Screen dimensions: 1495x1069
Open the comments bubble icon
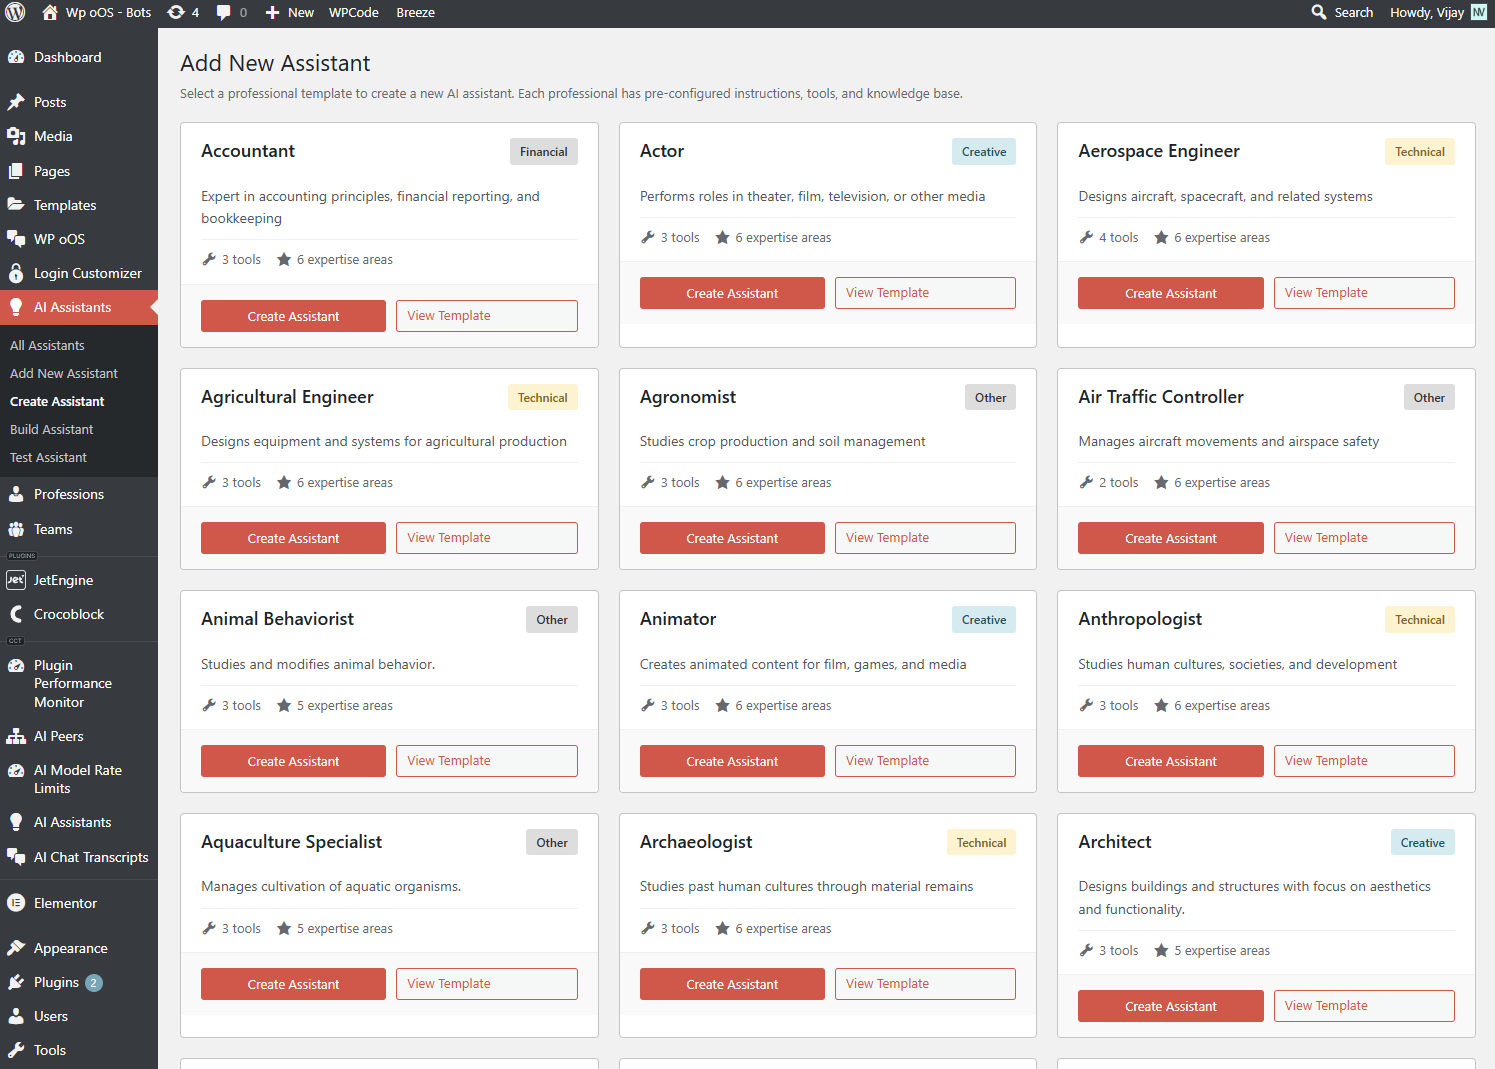pyautogui.click(x=223, y=12)
